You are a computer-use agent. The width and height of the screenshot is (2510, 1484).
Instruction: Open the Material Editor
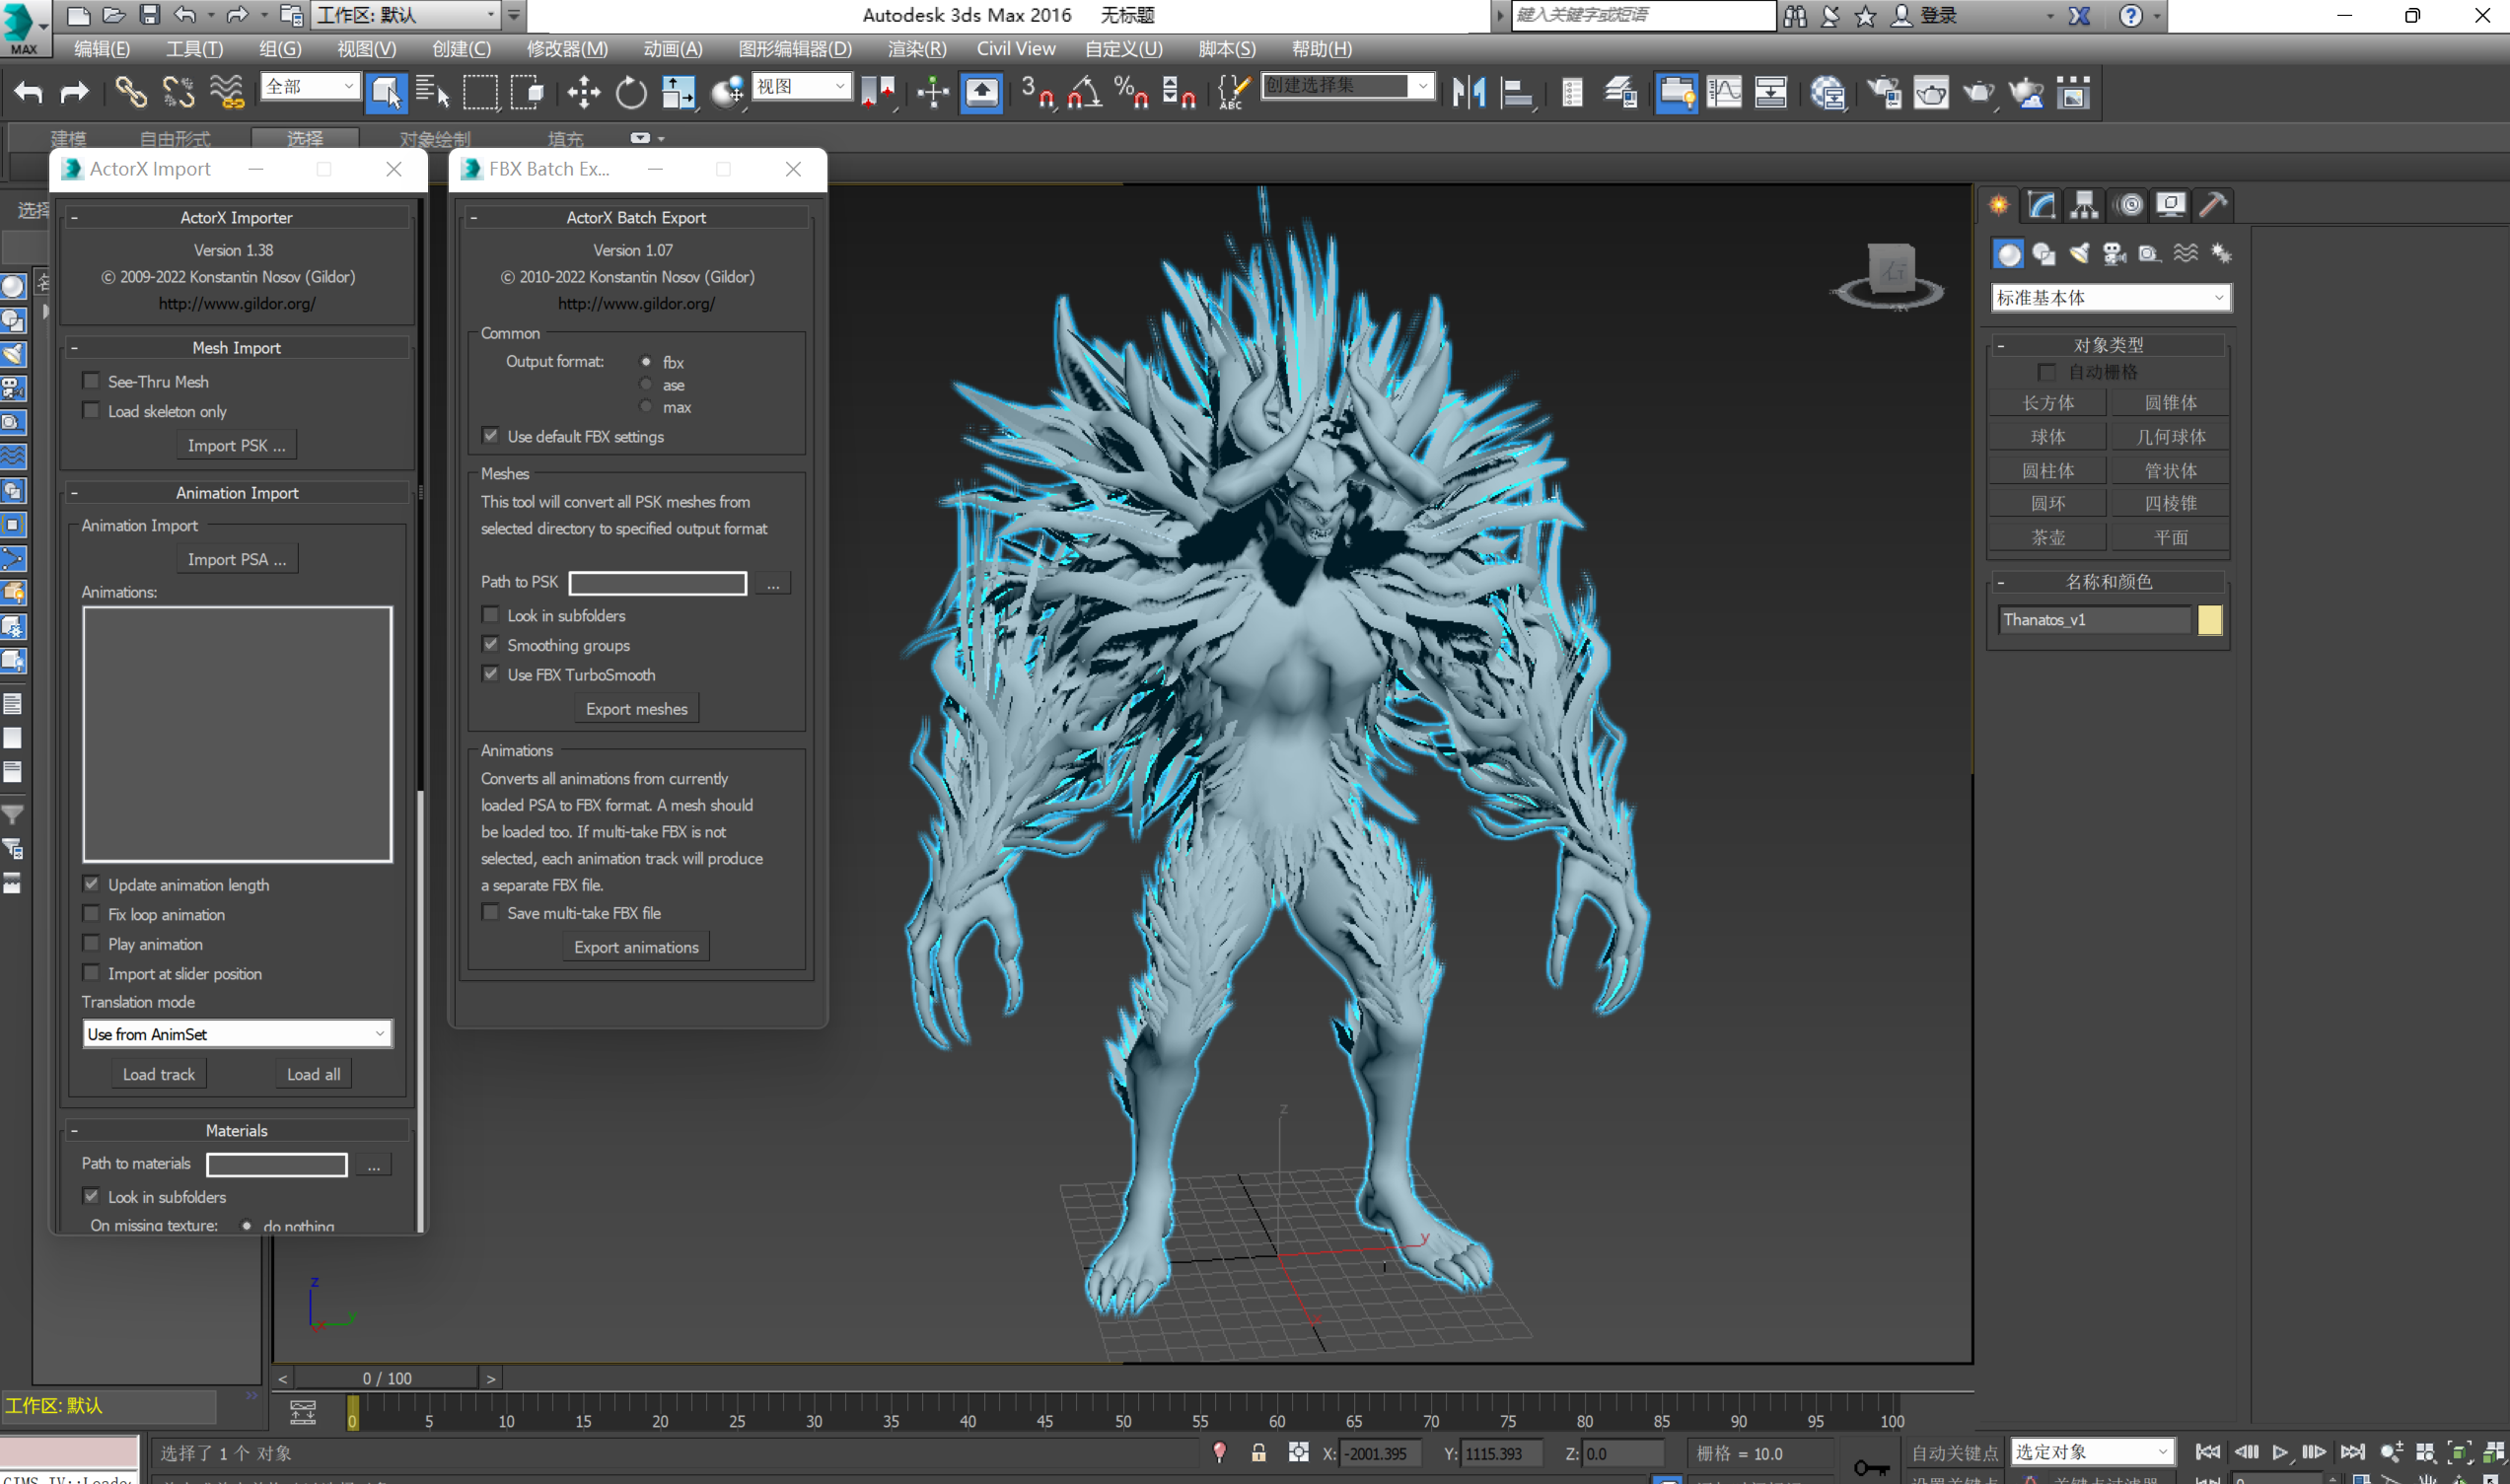[1828, 93]
